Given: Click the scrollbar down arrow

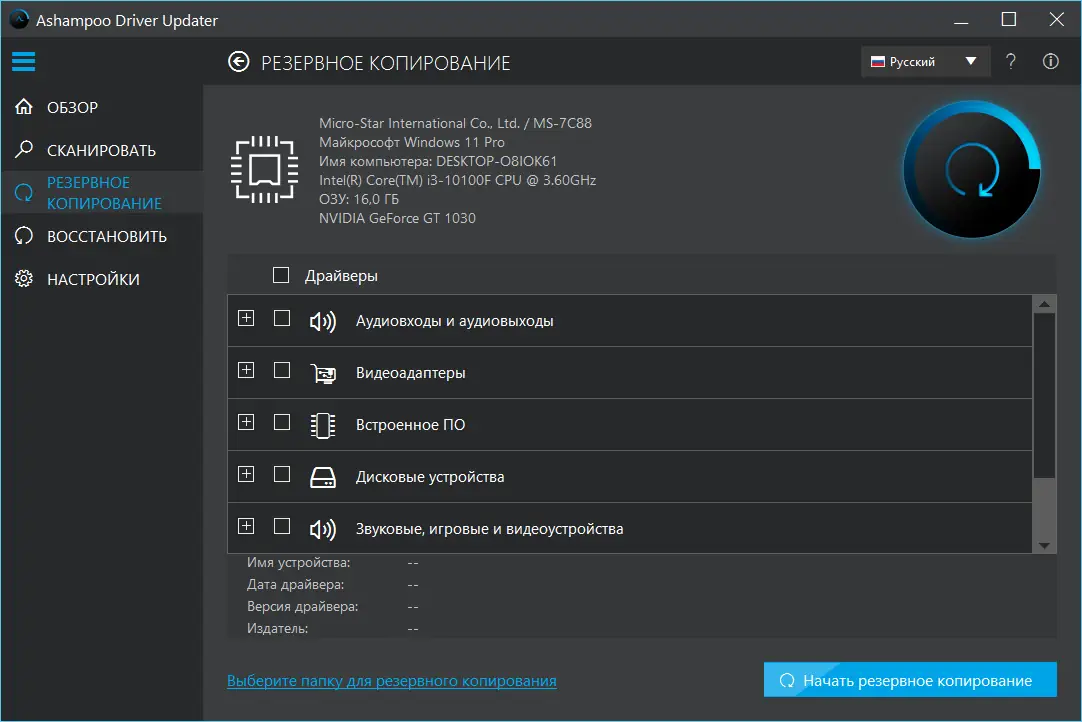Looking at the screenshot, I should [x=1044, y=545].
